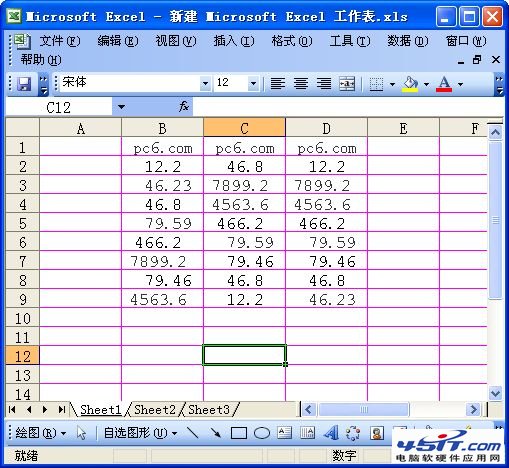Insert WordArt from drawing toolbar

point(331,433)
